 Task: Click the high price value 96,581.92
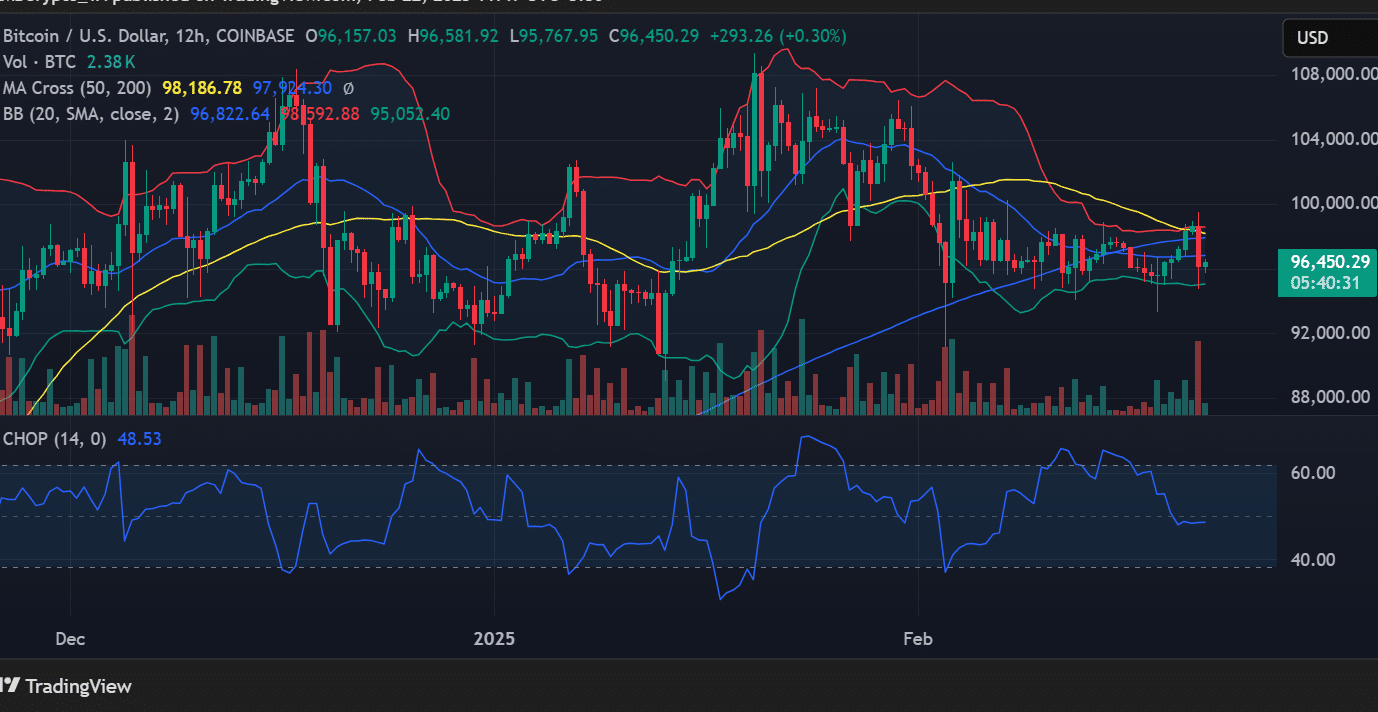pyautogui.click(x=459, y=36)
